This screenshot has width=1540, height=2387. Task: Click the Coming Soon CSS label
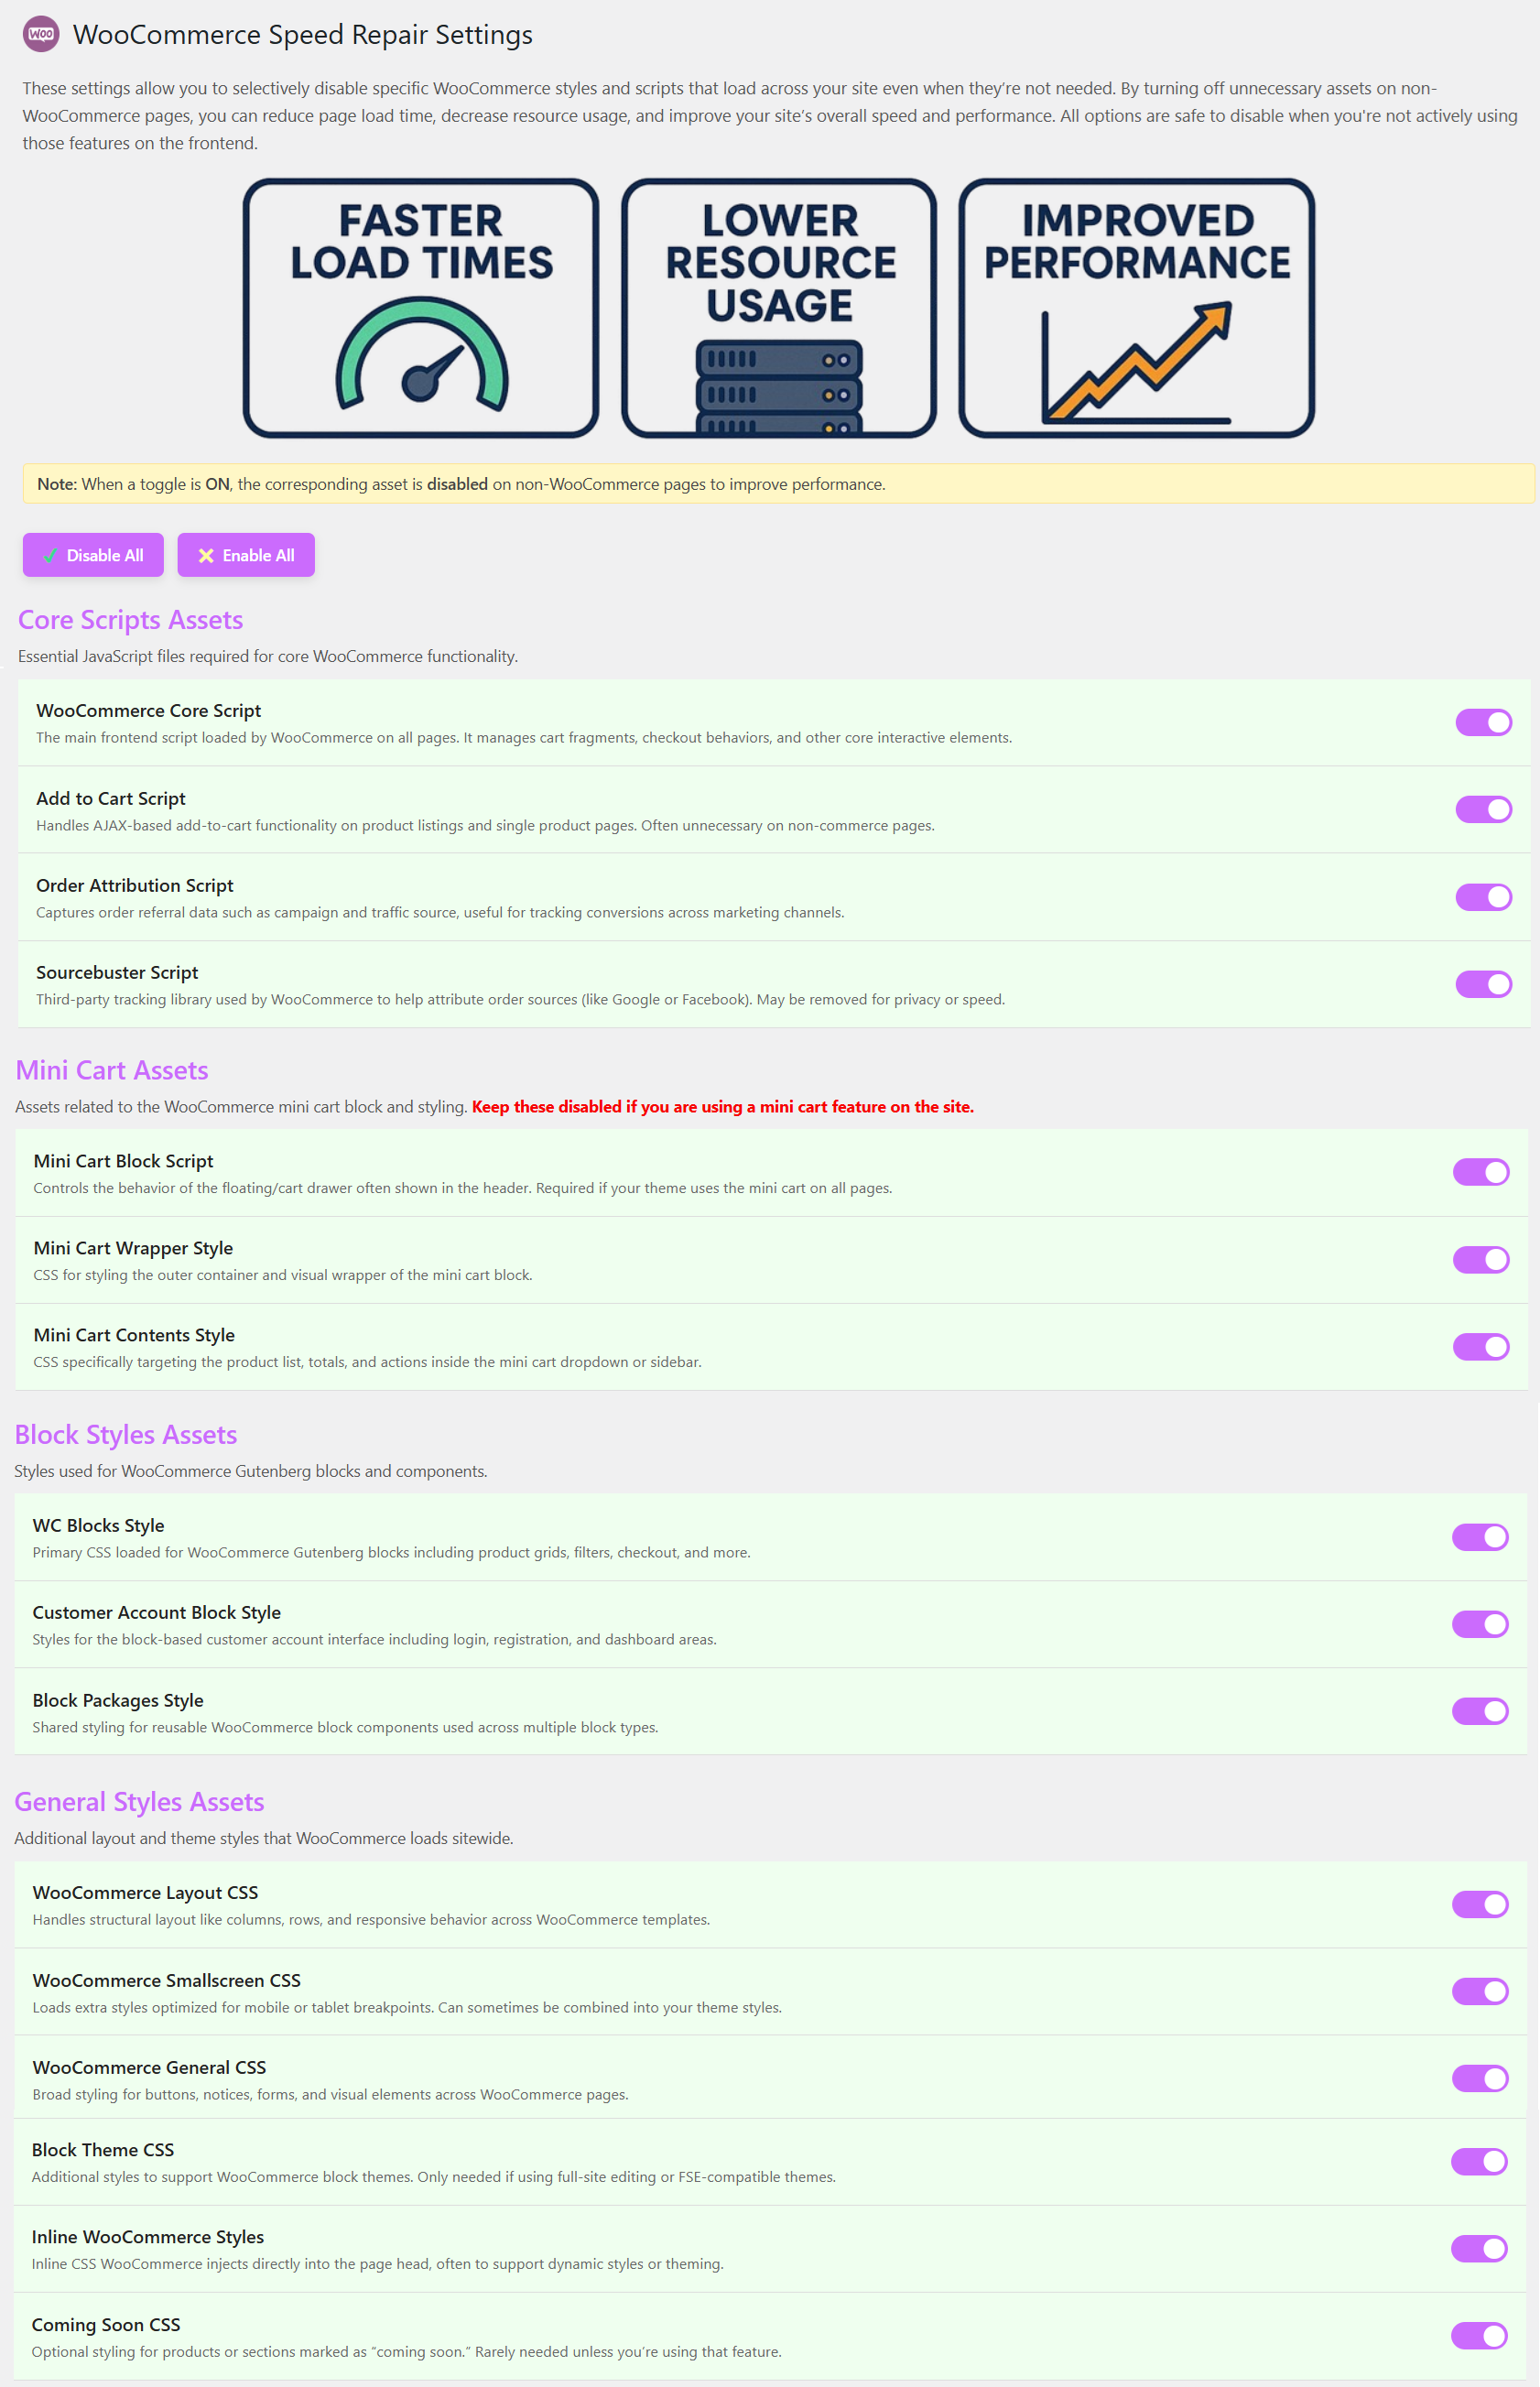pos(105,2324)
